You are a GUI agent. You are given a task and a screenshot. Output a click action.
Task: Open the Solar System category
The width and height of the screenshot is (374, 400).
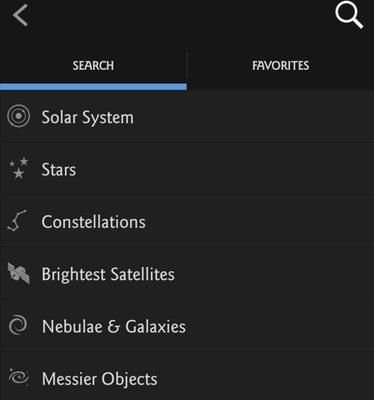pos(187,117)
